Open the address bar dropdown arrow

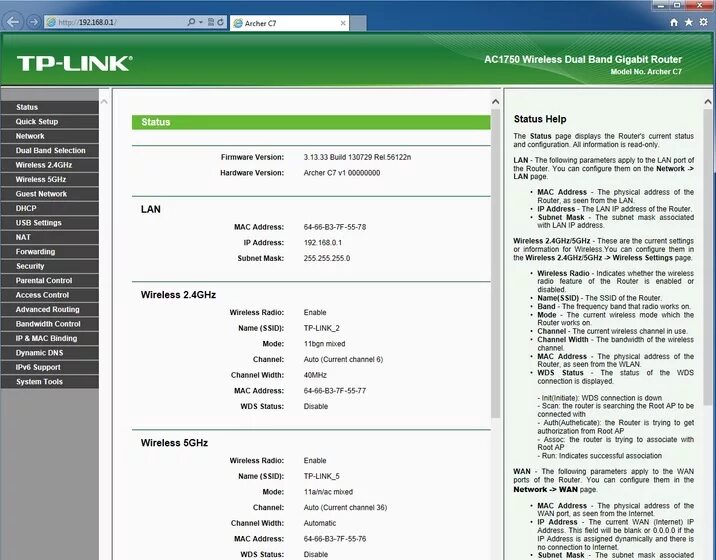click(x=200, y=22)
